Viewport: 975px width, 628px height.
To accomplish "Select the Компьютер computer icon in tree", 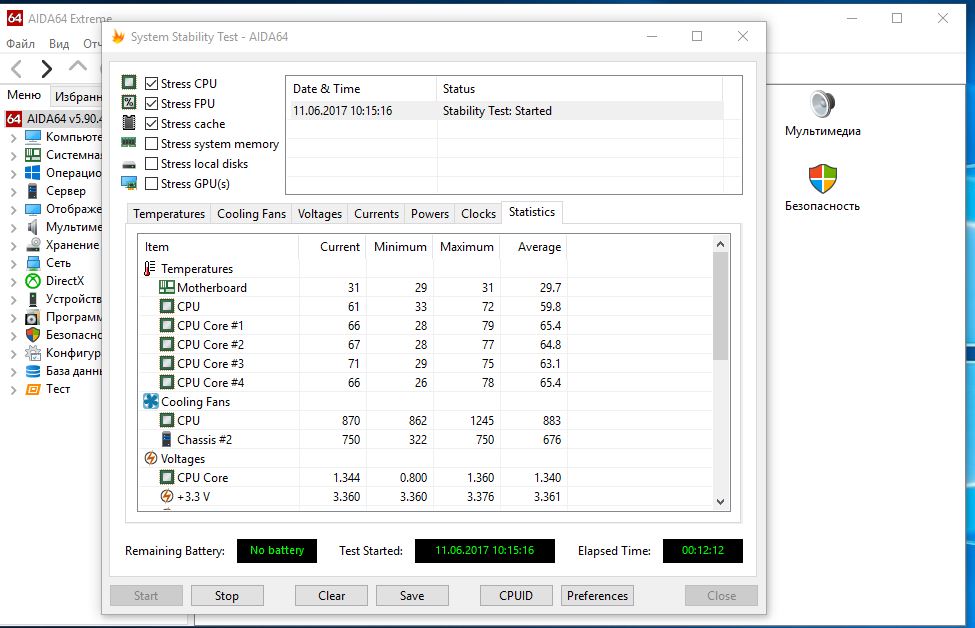I will point(33,137).
